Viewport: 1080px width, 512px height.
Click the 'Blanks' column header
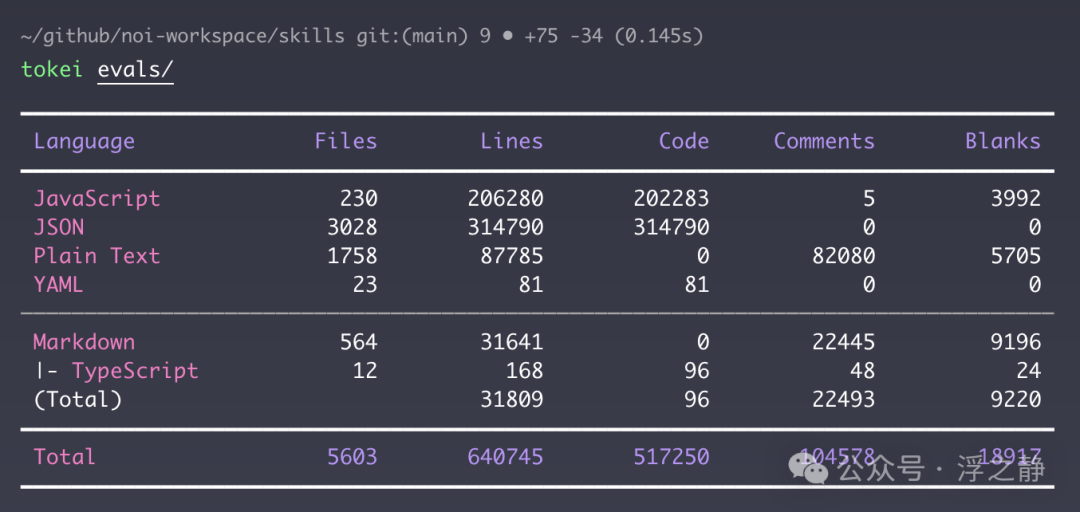tap(1003, 141)
